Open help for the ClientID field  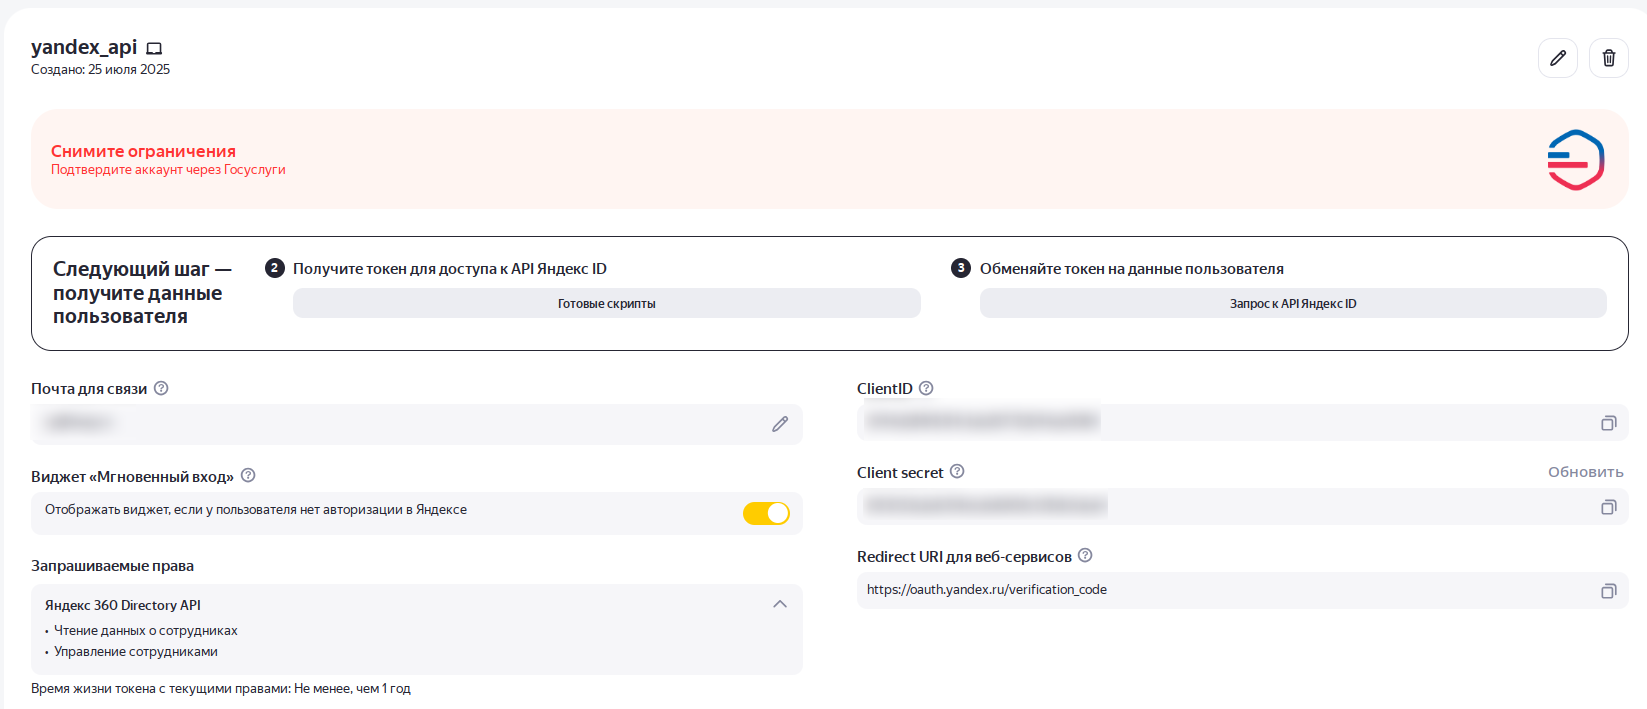click(926, 388)
